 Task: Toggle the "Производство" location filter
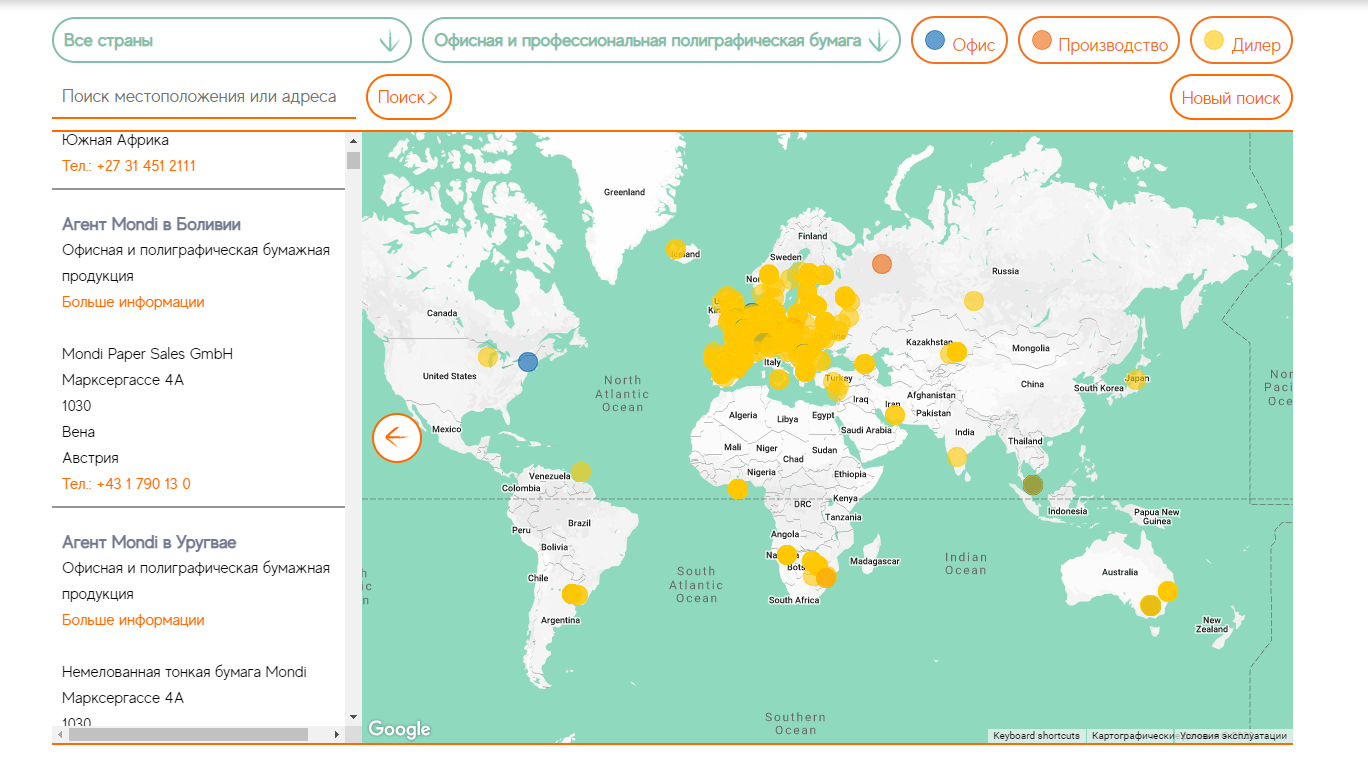point(1099,41)
